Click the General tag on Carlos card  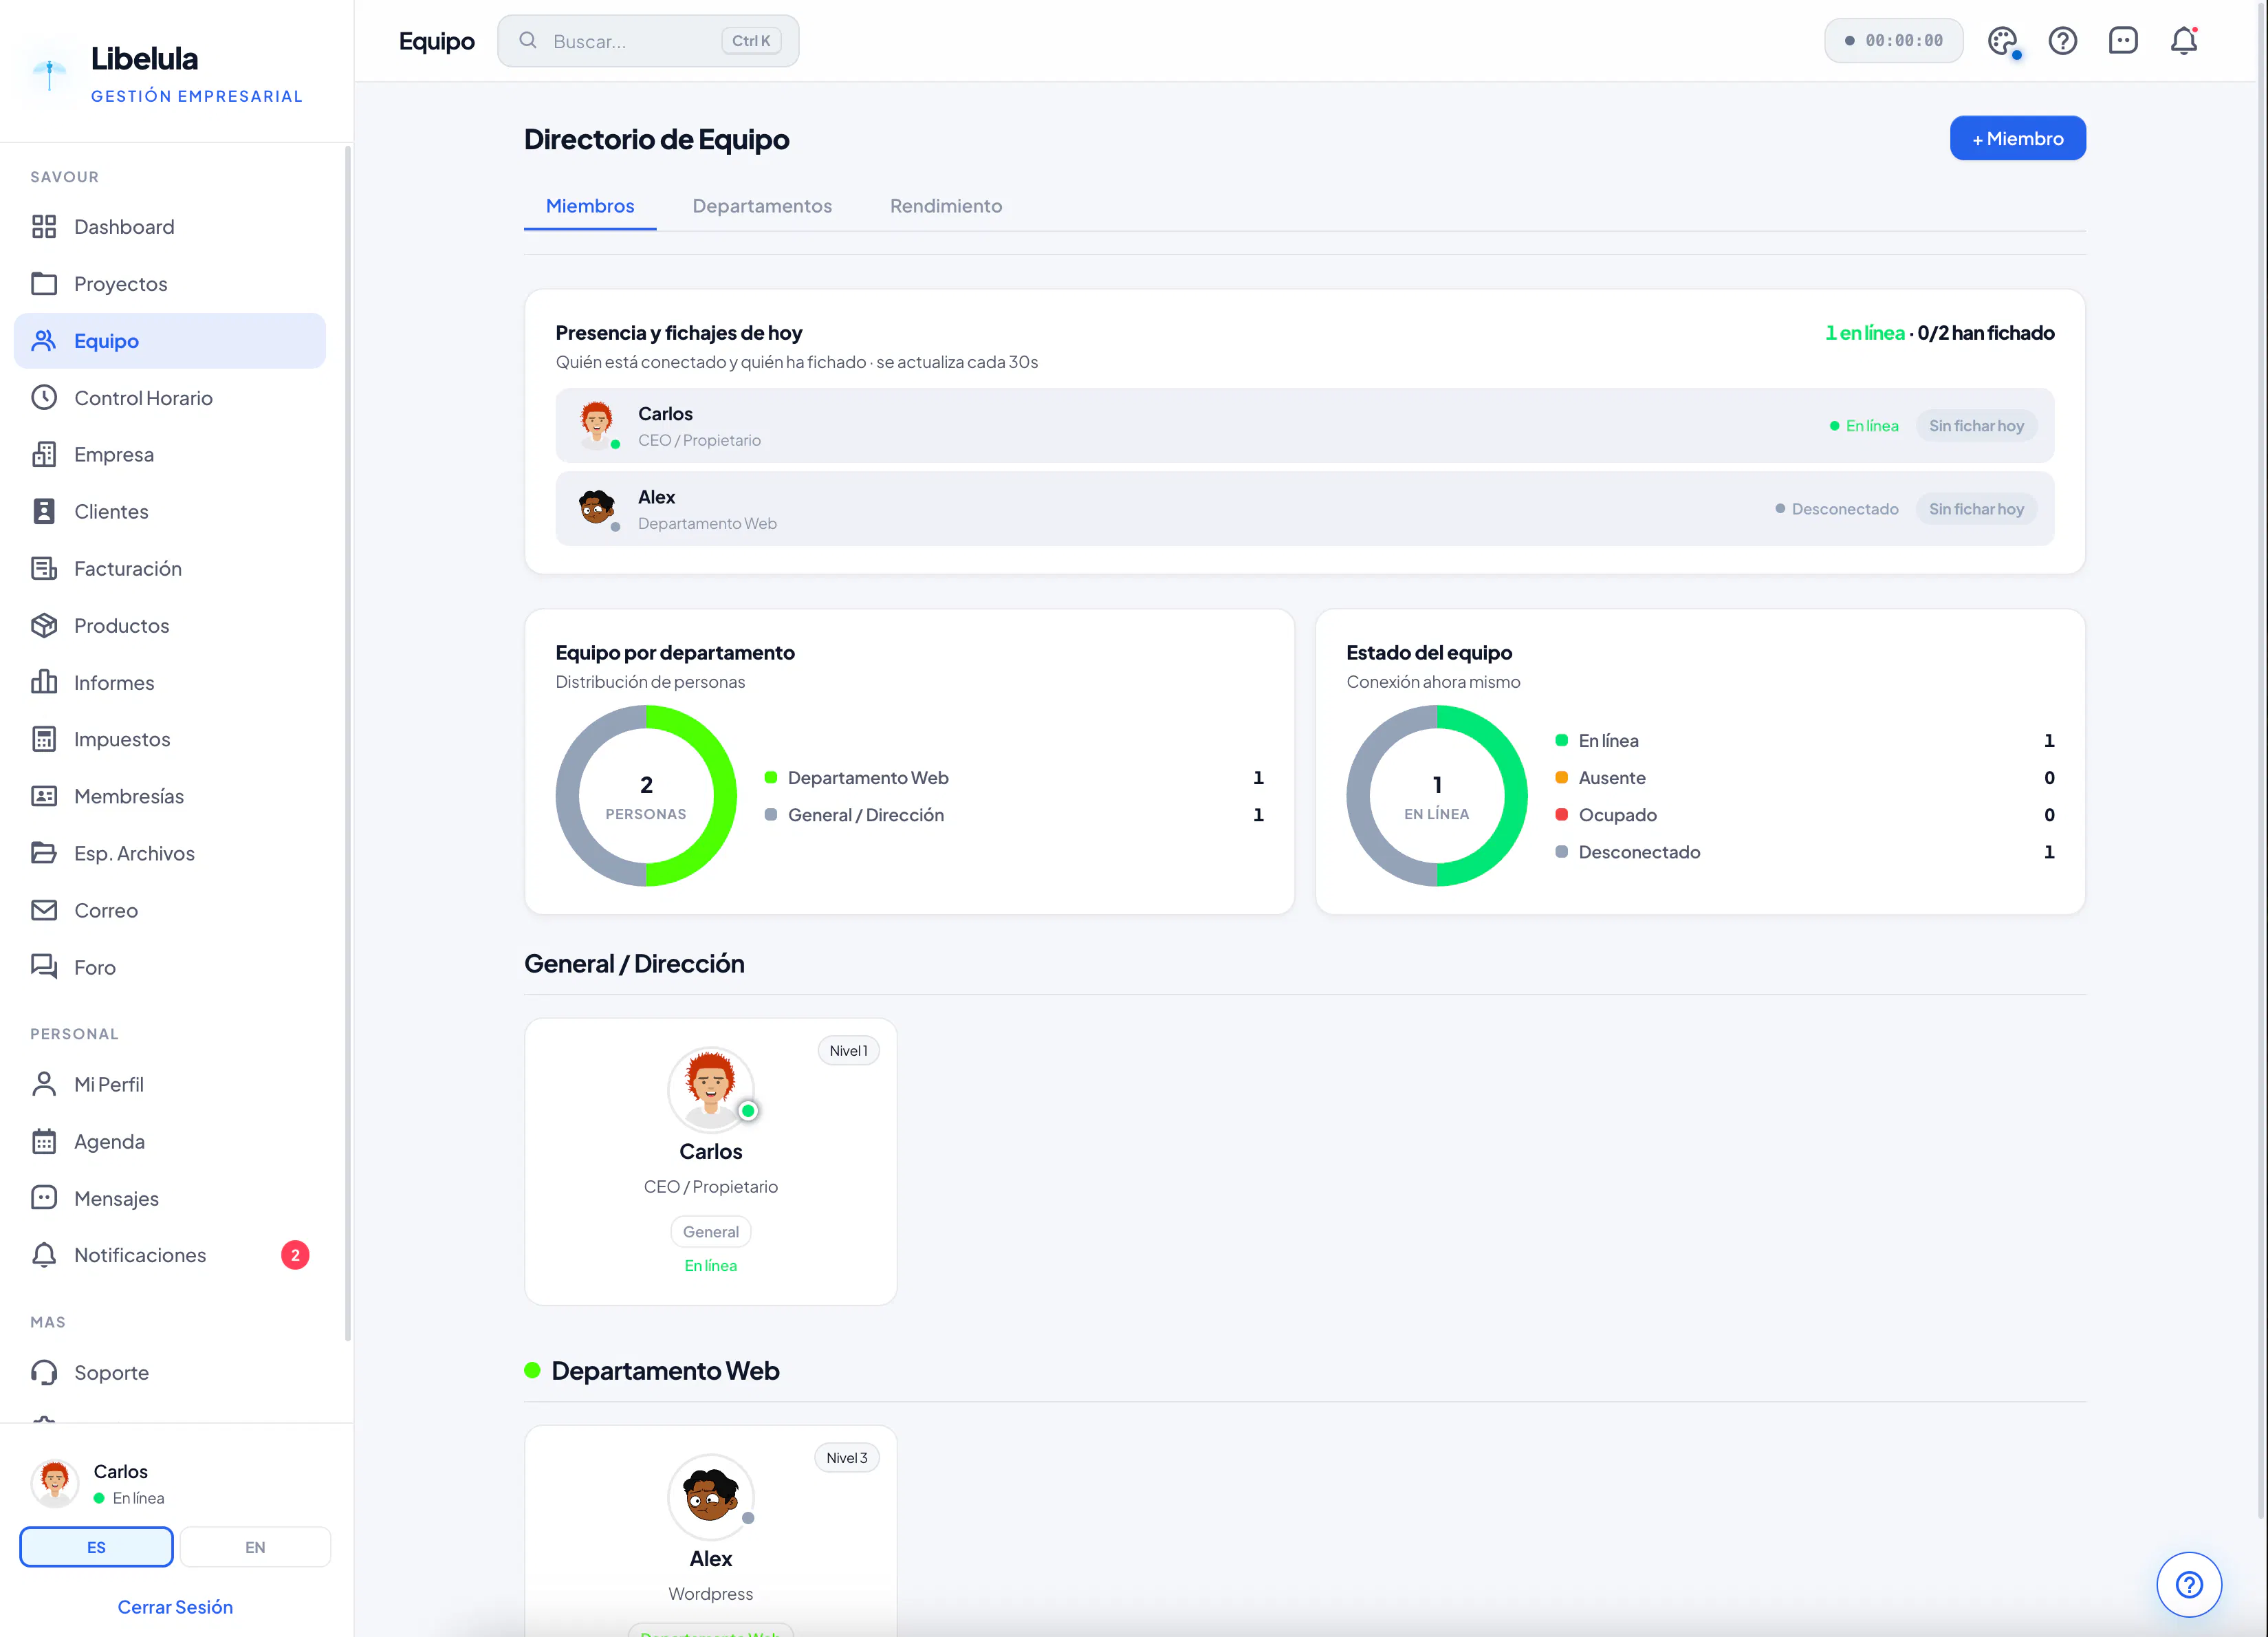coord(711,1232)
